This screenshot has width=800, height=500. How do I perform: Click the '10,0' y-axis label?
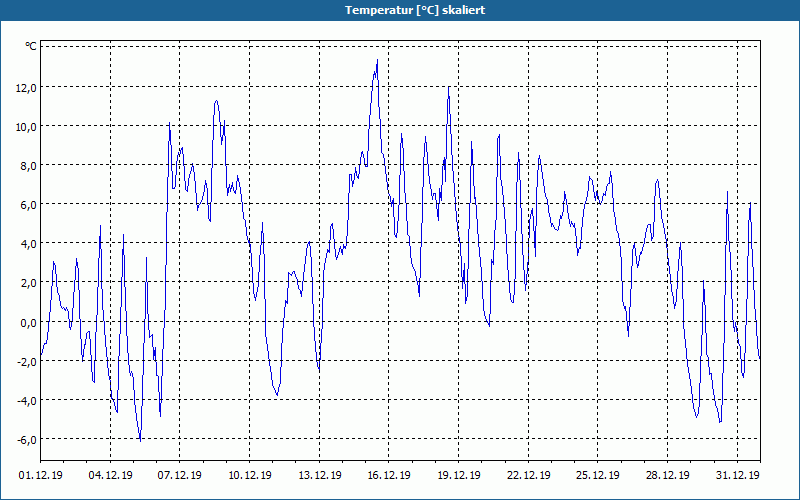(x=27, y=127)
